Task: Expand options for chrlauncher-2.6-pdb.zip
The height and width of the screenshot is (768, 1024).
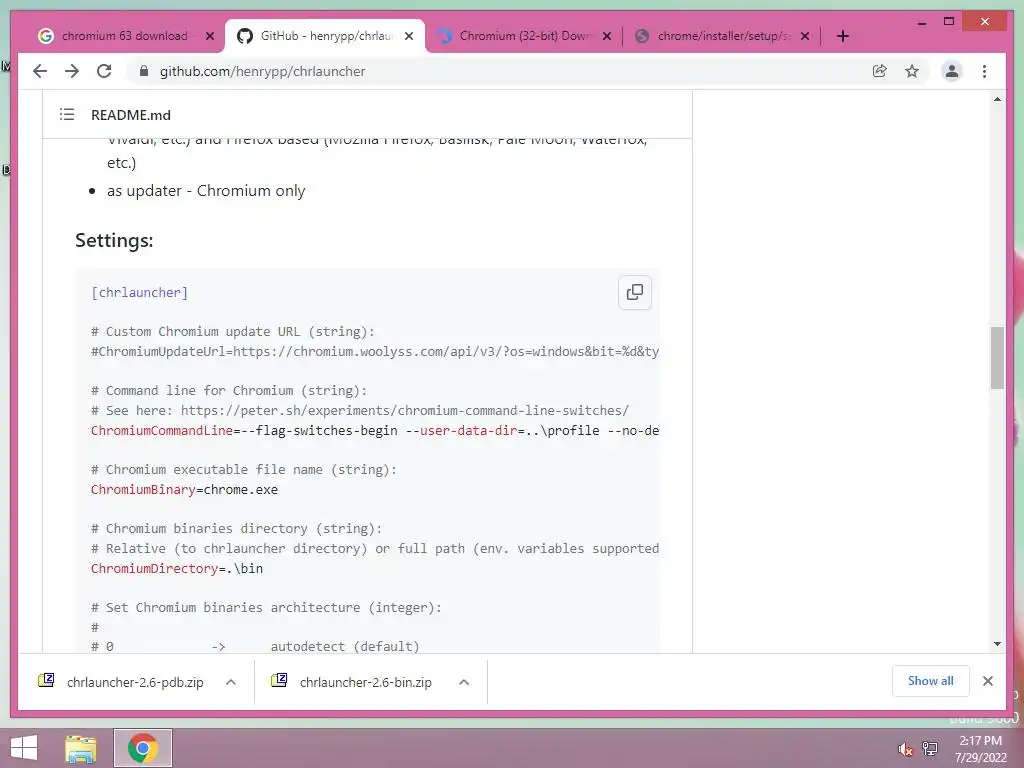Action: tap(231, 682)
